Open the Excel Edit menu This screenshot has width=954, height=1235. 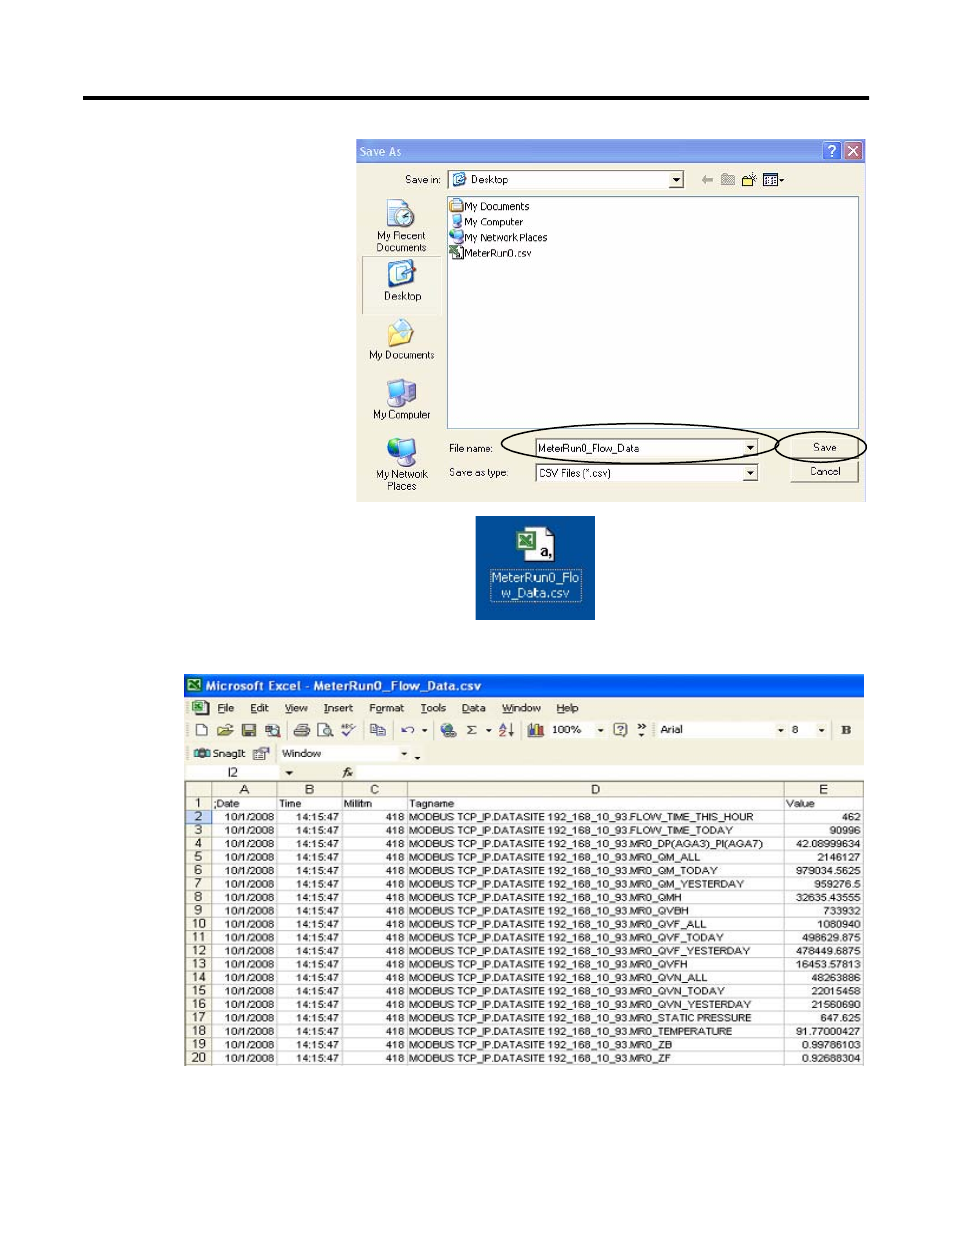click(259, 708)
